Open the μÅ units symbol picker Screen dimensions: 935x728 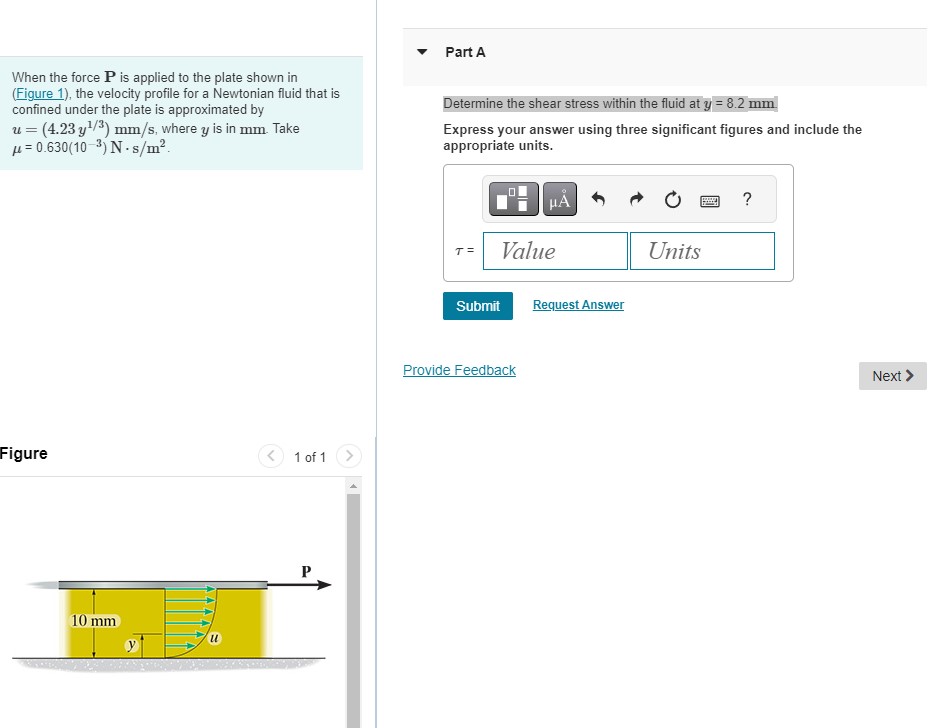pyautogui.click(x=558, y=198)
